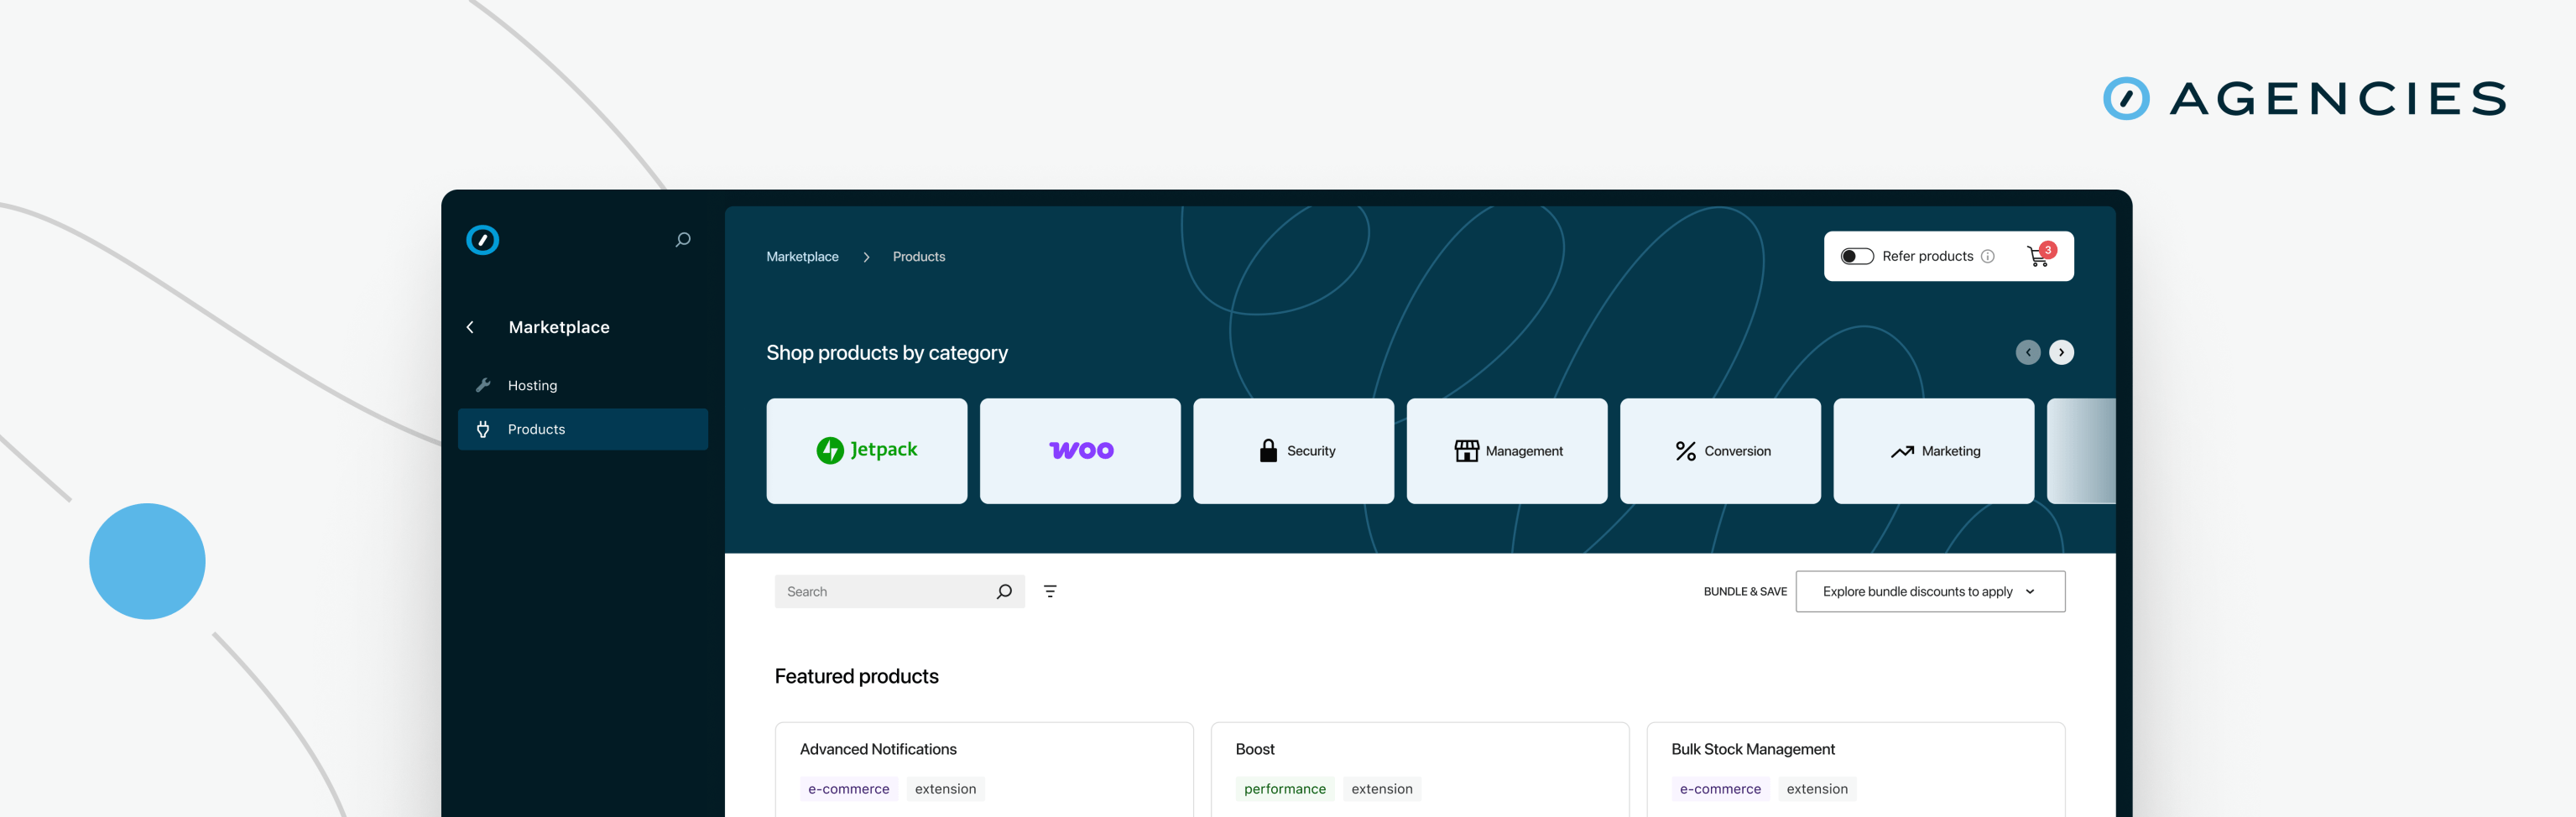Click the Jetpack category card logo
Image resolution: width=2576 pixels, height=817 pixels.
(866, 450)
